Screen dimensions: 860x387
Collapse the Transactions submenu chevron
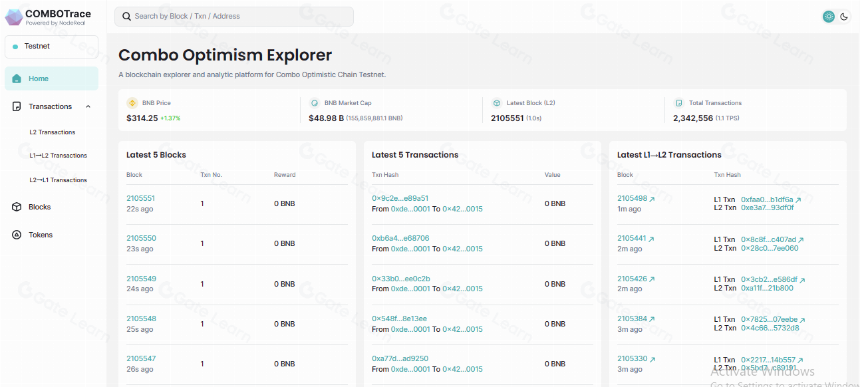click(88, 106)
